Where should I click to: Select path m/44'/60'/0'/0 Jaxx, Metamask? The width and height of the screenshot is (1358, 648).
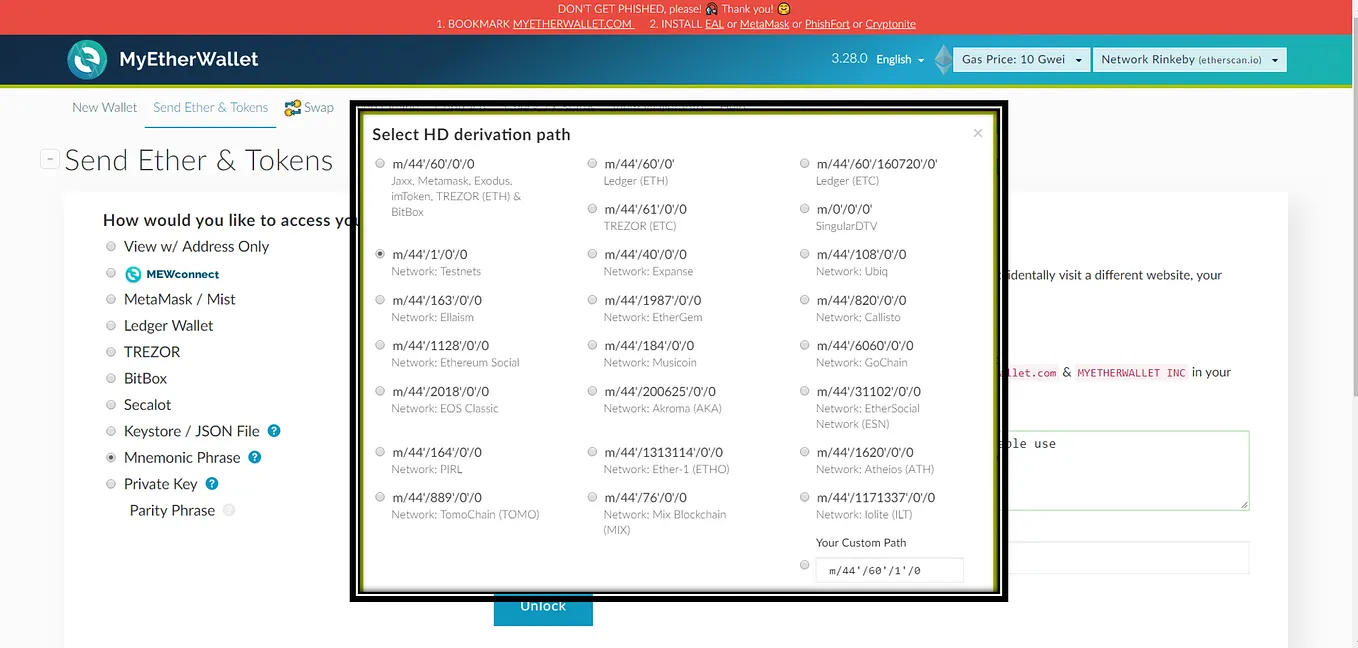pos(379,163)
